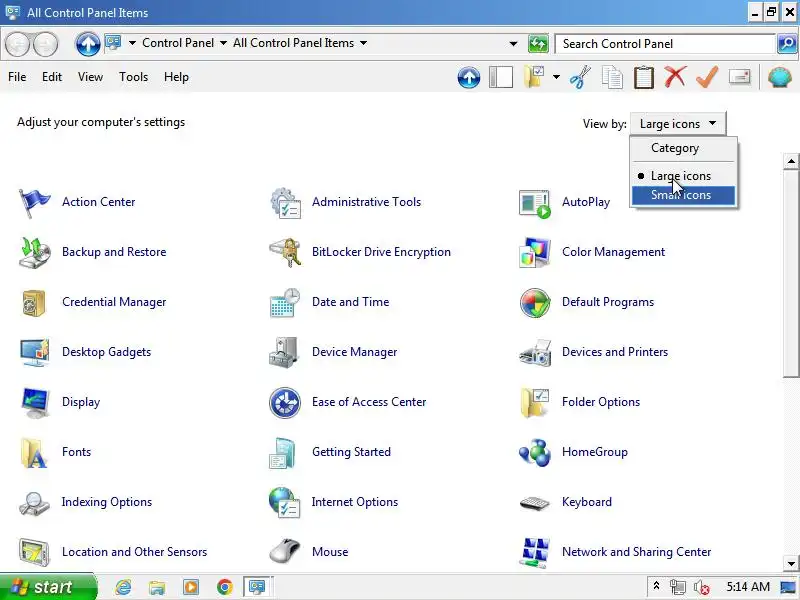The height and width of the screenshot is (600, 800).
Task: Click the address bar refresh button
Action: [538, 44]
